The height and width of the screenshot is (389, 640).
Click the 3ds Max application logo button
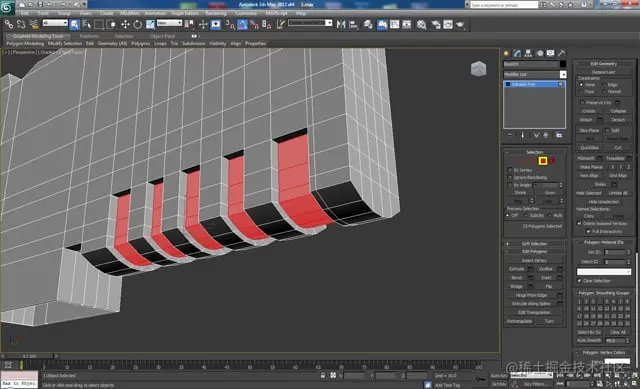(7, 7)
